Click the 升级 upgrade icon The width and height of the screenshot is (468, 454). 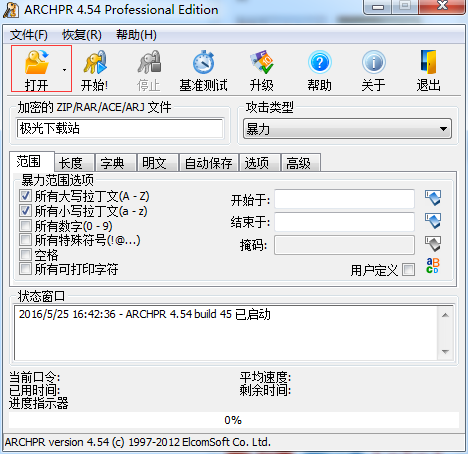pyautogui.click(x=262, y=62)
